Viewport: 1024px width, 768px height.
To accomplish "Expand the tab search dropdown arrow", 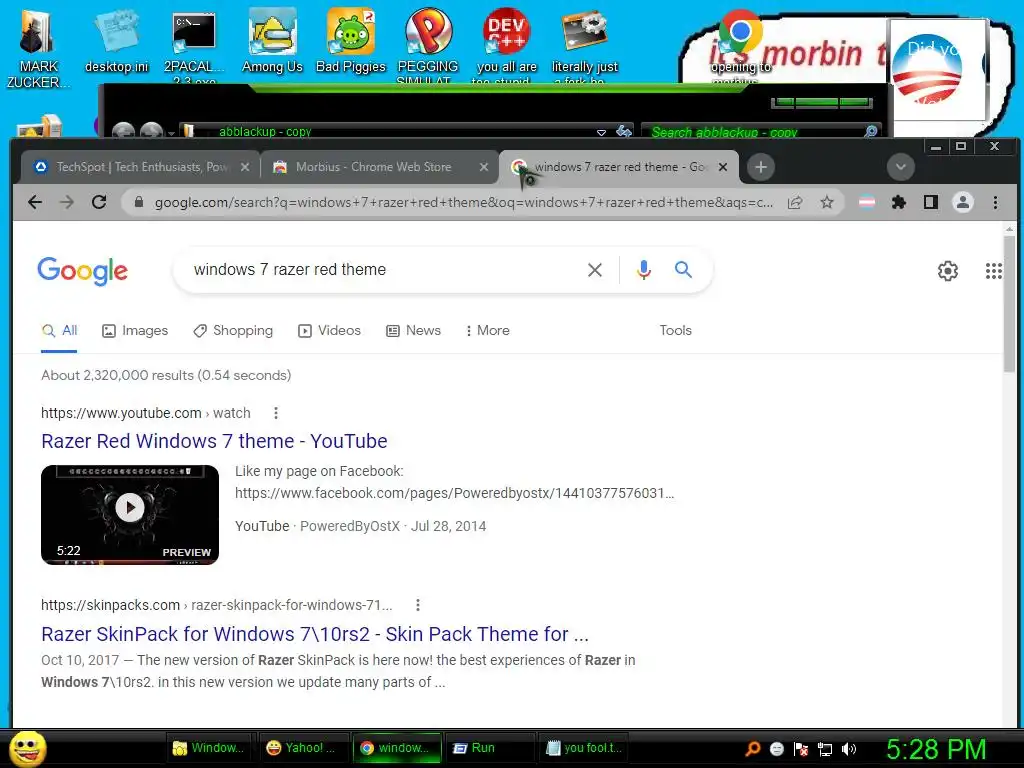I will [901, 167].
